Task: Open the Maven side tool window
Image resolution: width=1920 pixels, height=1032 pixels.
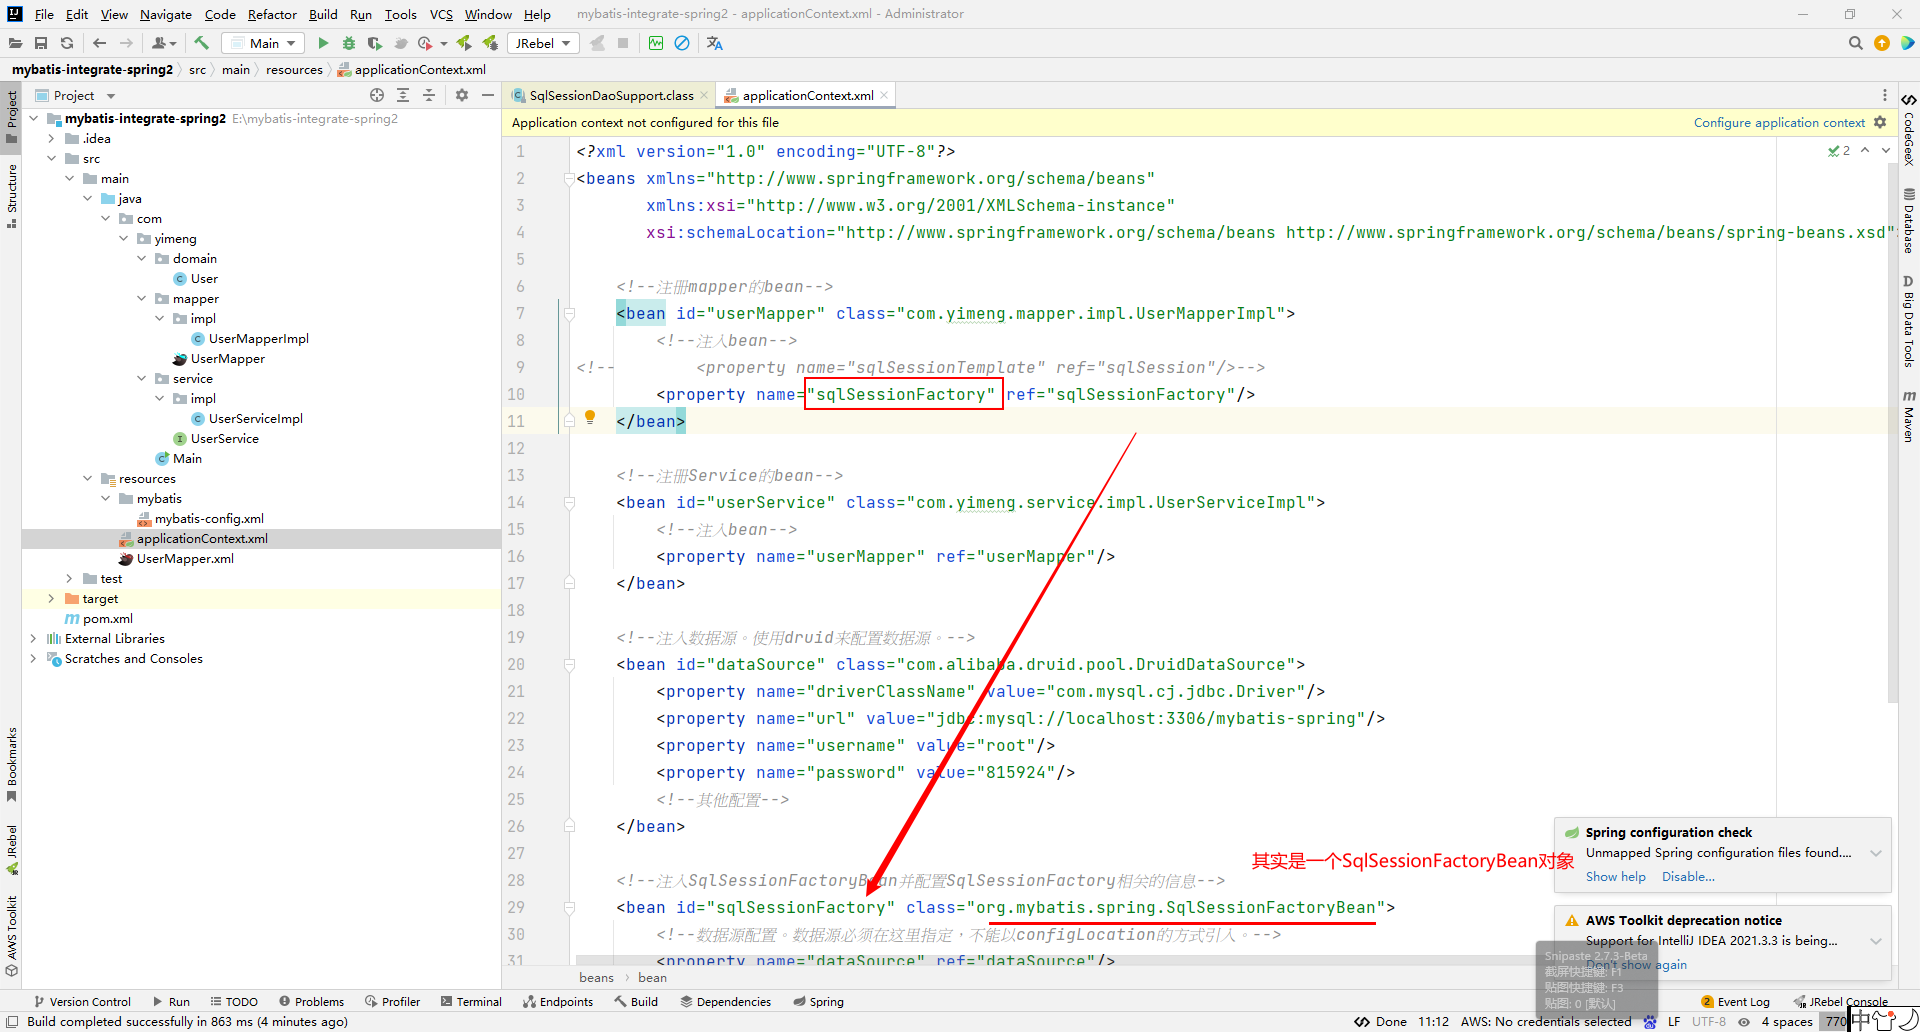Action: tap(1909, 416)
